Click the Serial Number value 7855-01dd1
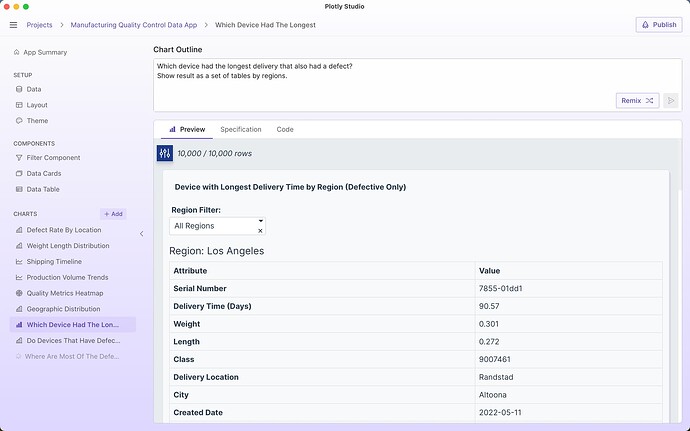Screen dimensions: 690x431 tap(500, 289)
